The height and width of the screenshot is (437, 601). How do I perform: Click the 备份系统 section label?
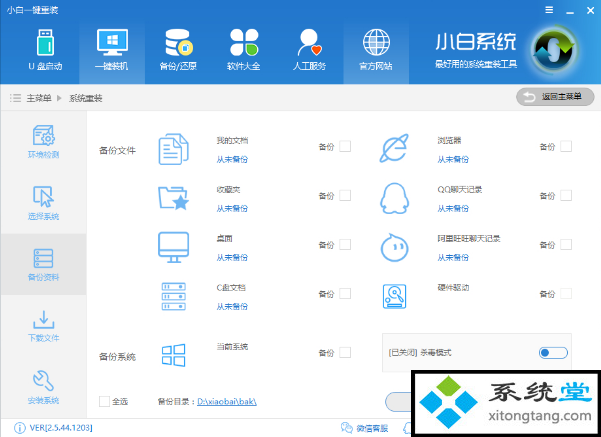117,357
